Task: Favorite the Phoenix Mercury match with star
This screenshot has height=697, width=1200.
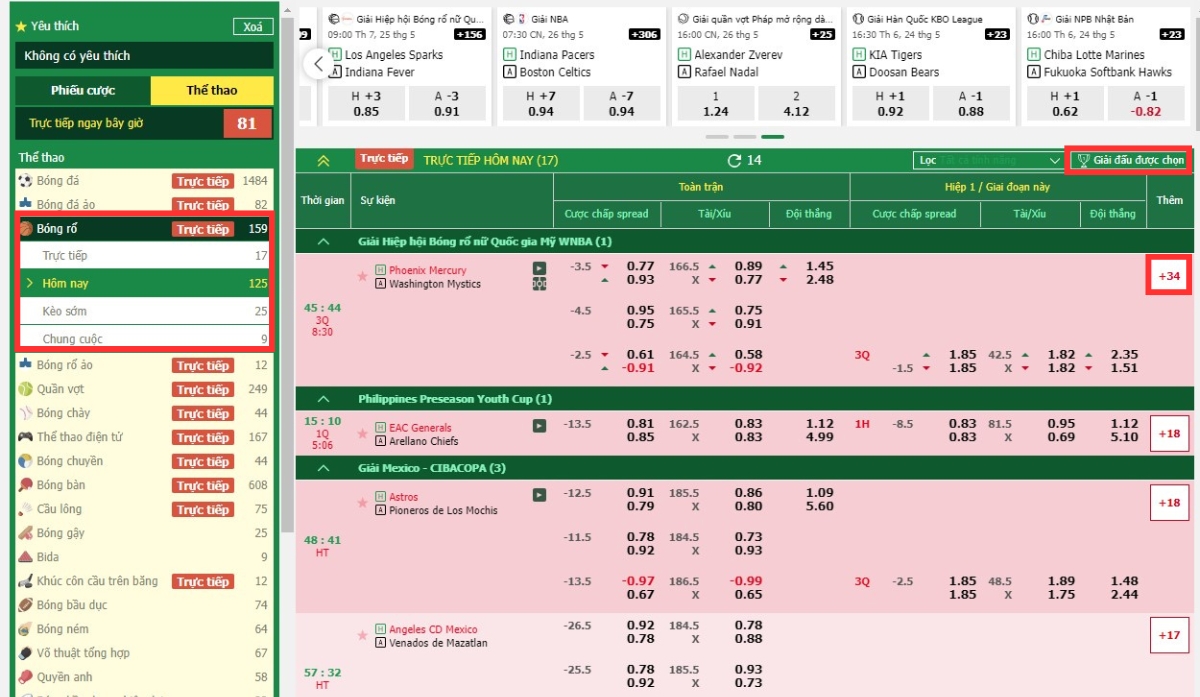Action: [362, 277]
